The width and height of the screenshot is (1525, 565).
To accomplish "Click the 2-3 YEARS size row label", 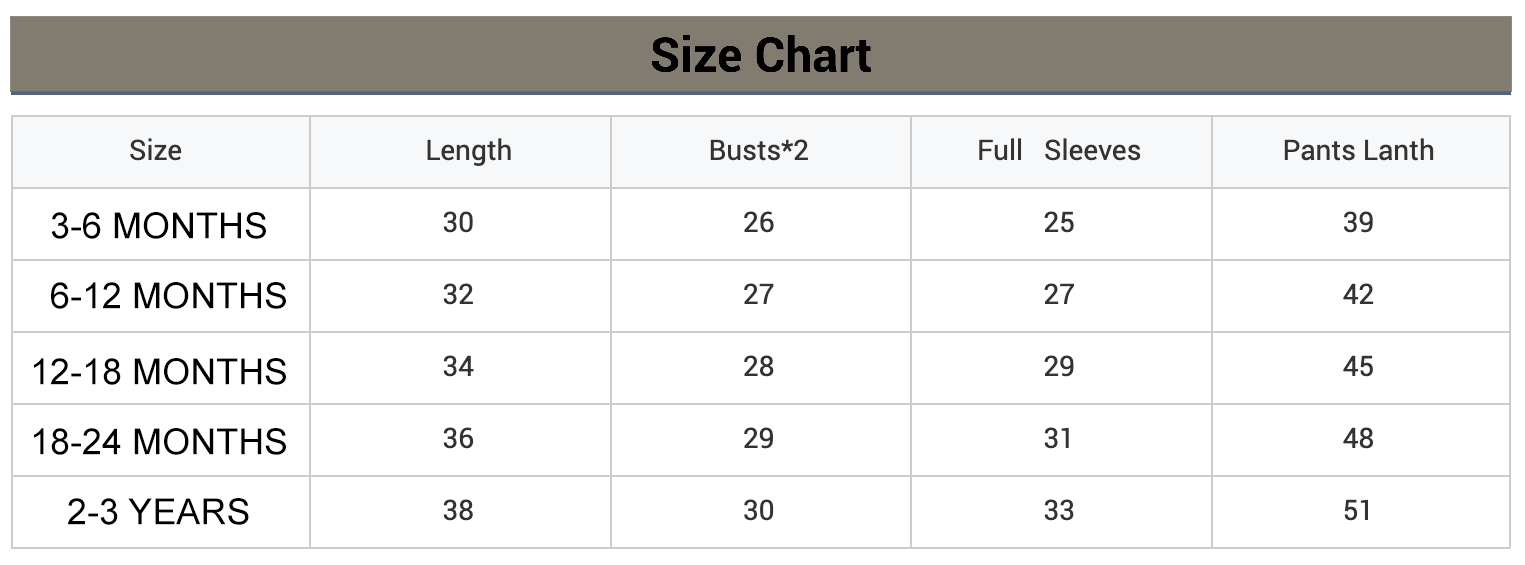I will click(x=158, y=512).
